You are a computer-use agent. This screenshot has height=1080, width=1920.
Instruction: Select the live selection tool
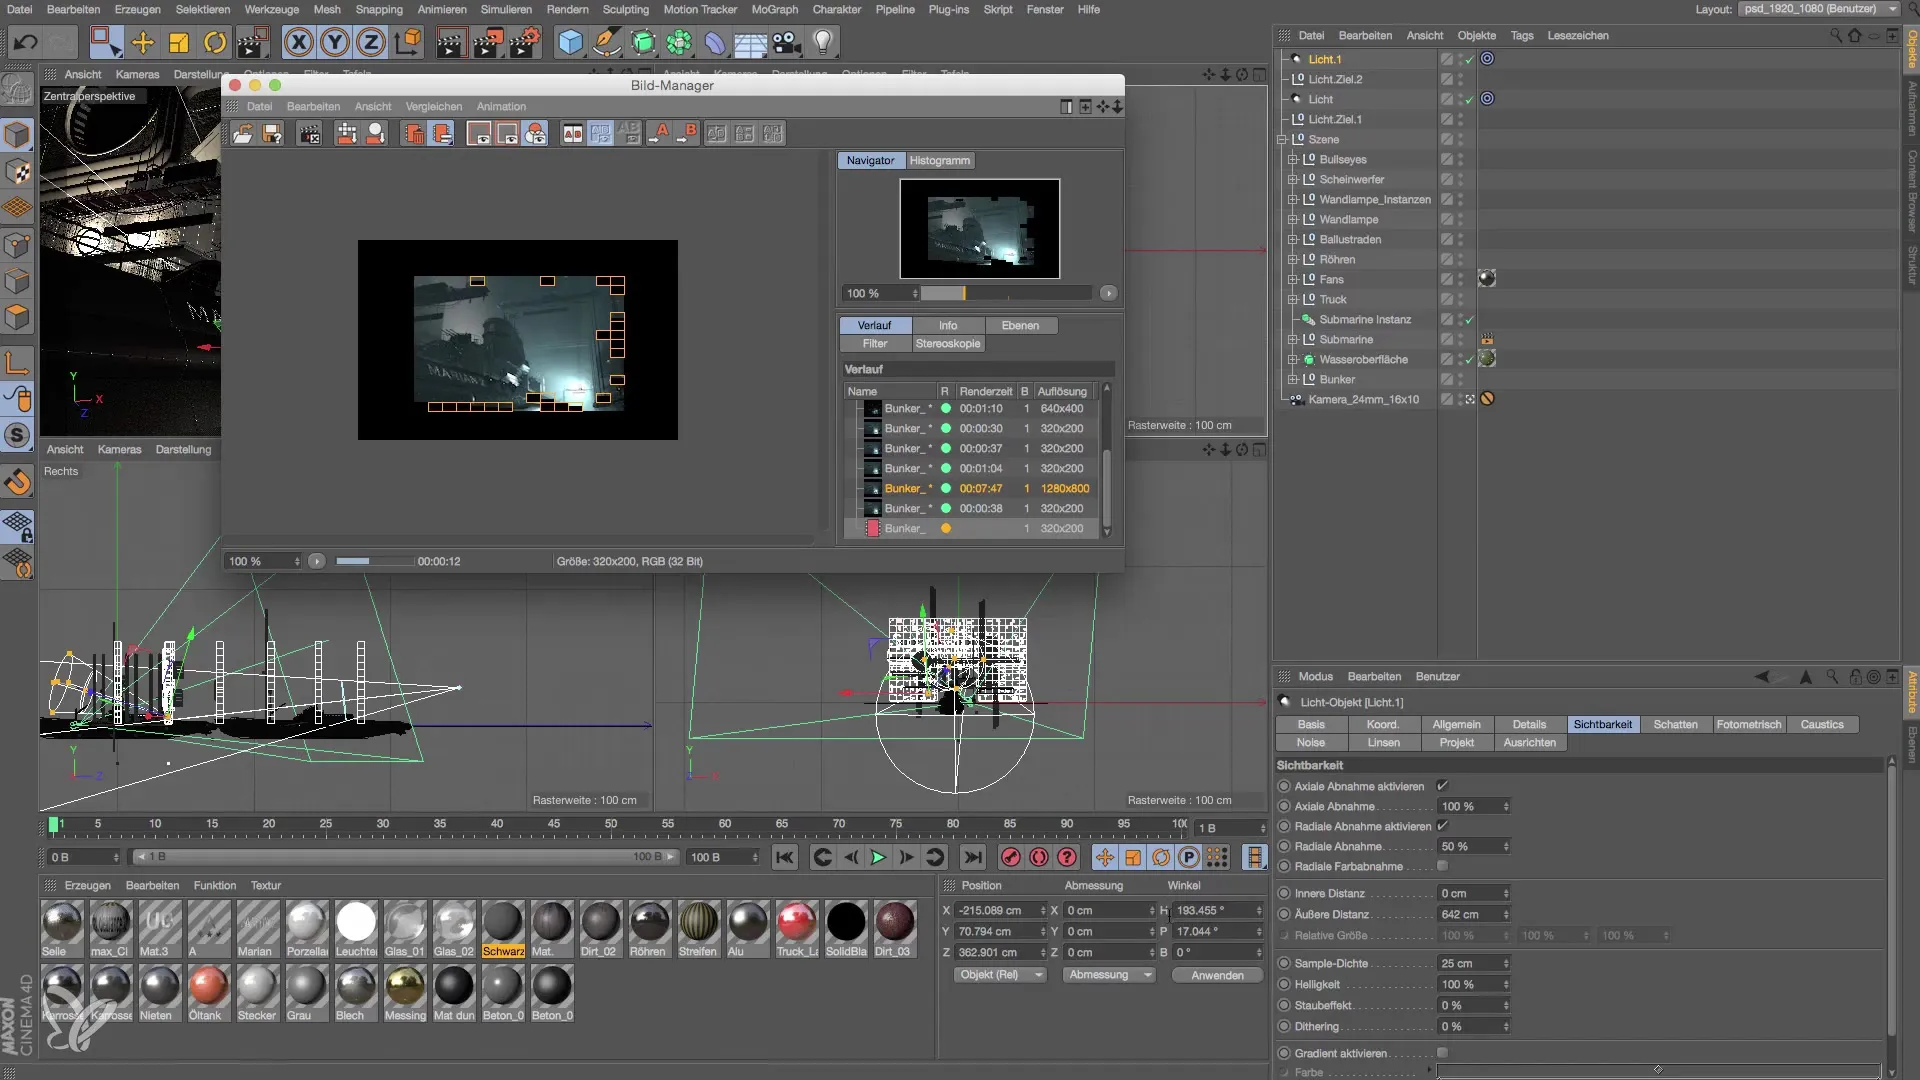pyautogui.click(x=105, y=42)
